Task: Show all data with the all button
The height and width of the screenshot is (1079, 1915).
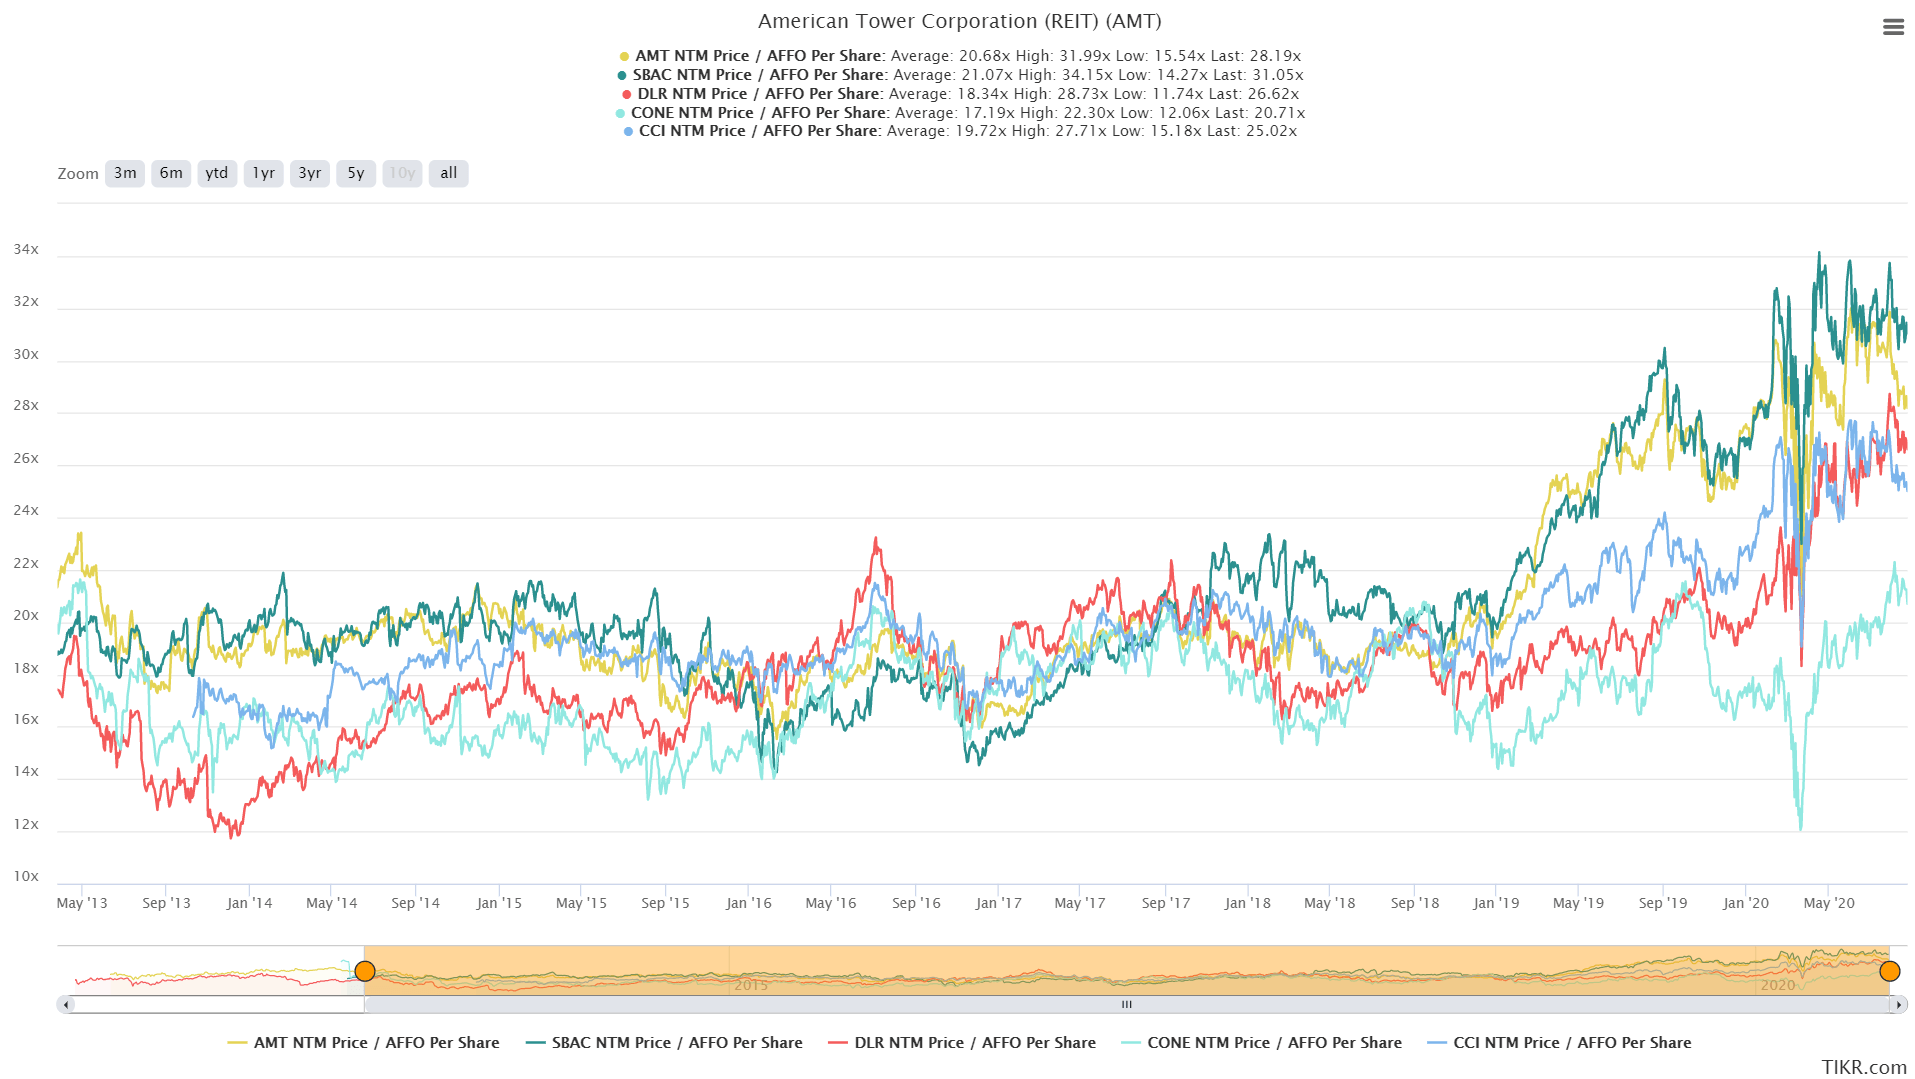Action: (449, 173)
